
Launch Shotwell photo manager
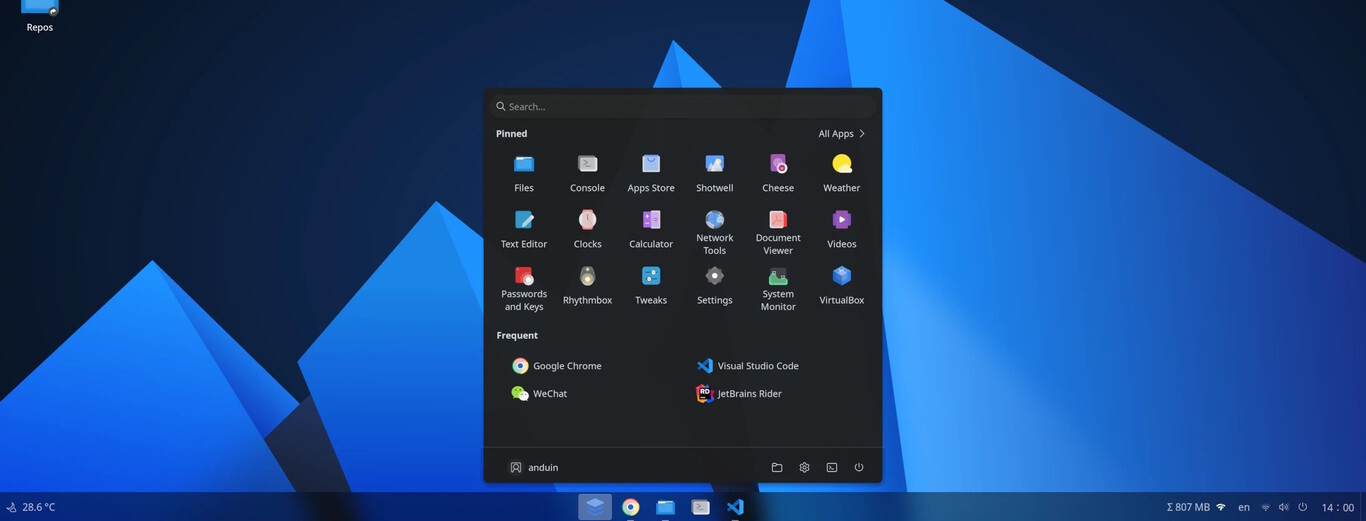(714, 172)
